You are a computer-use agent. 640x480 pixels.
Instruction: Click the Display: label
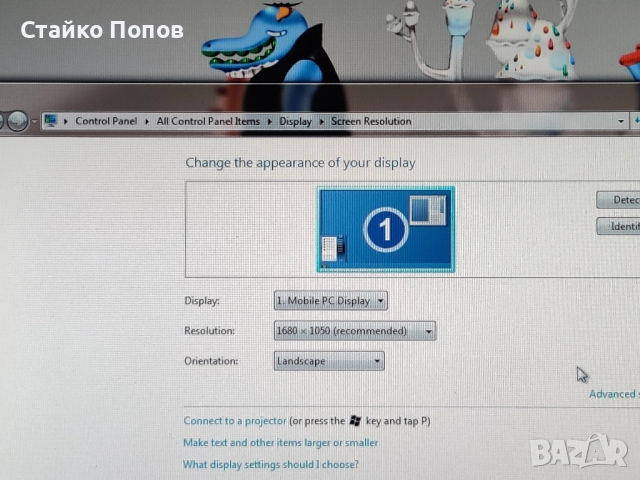point(202,301)
